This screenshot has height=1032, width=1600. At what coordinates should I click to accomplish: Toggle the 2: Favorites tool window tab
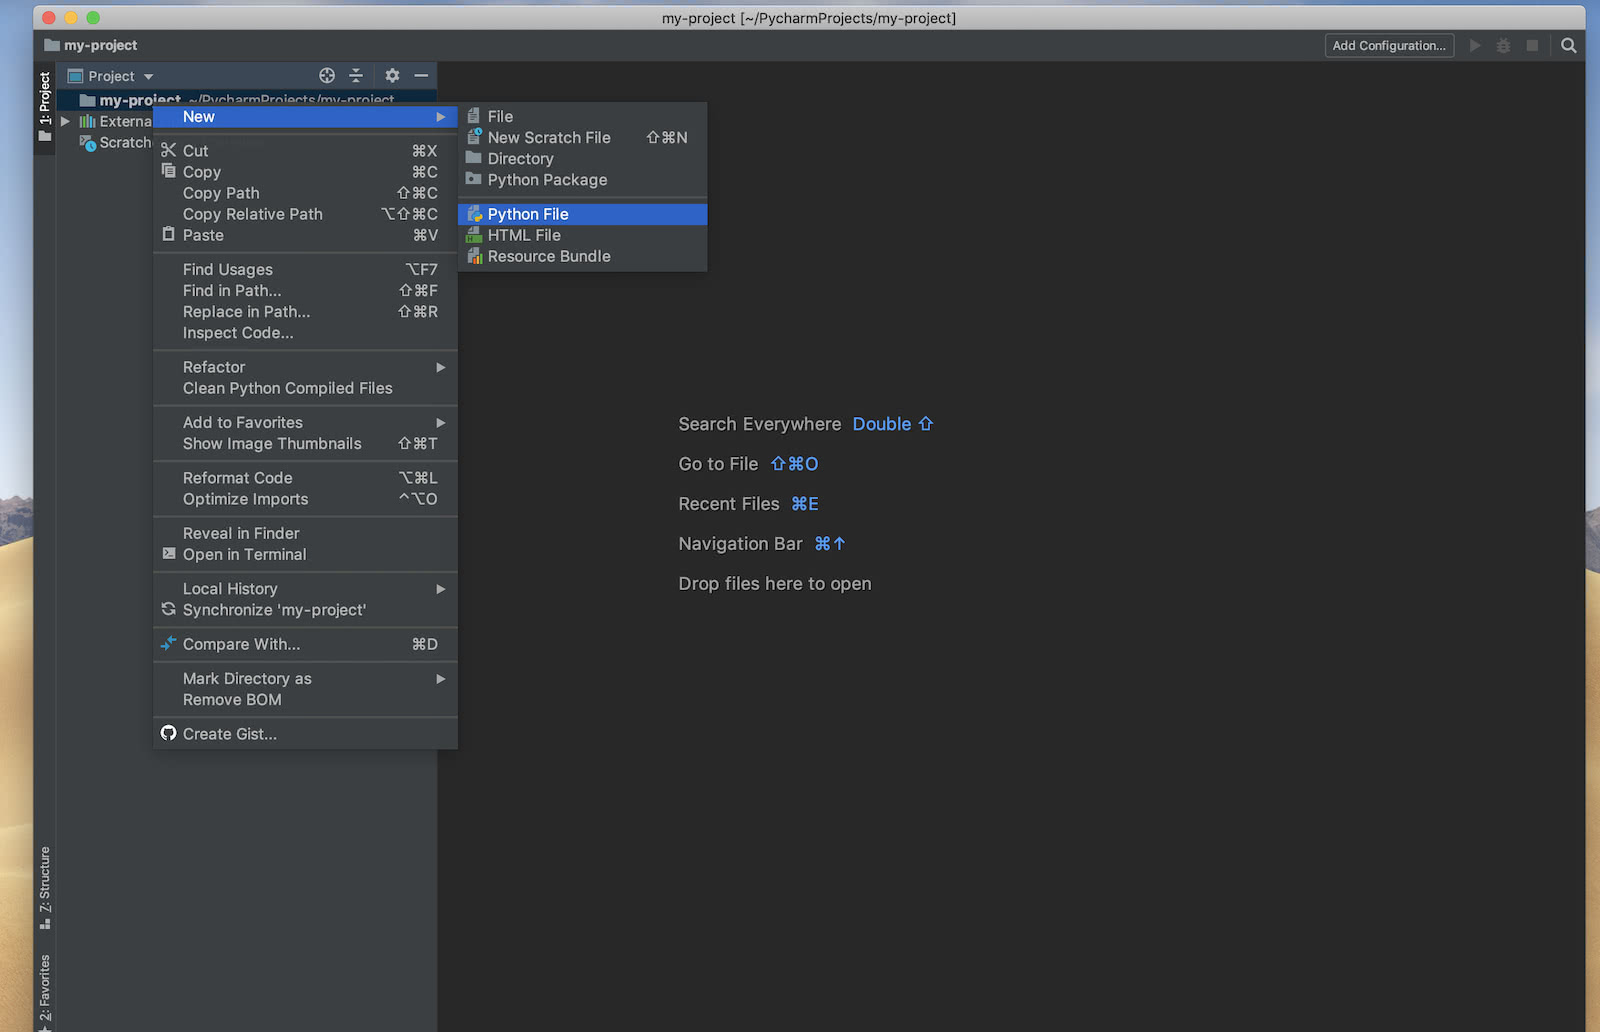[x=45, y=990]
